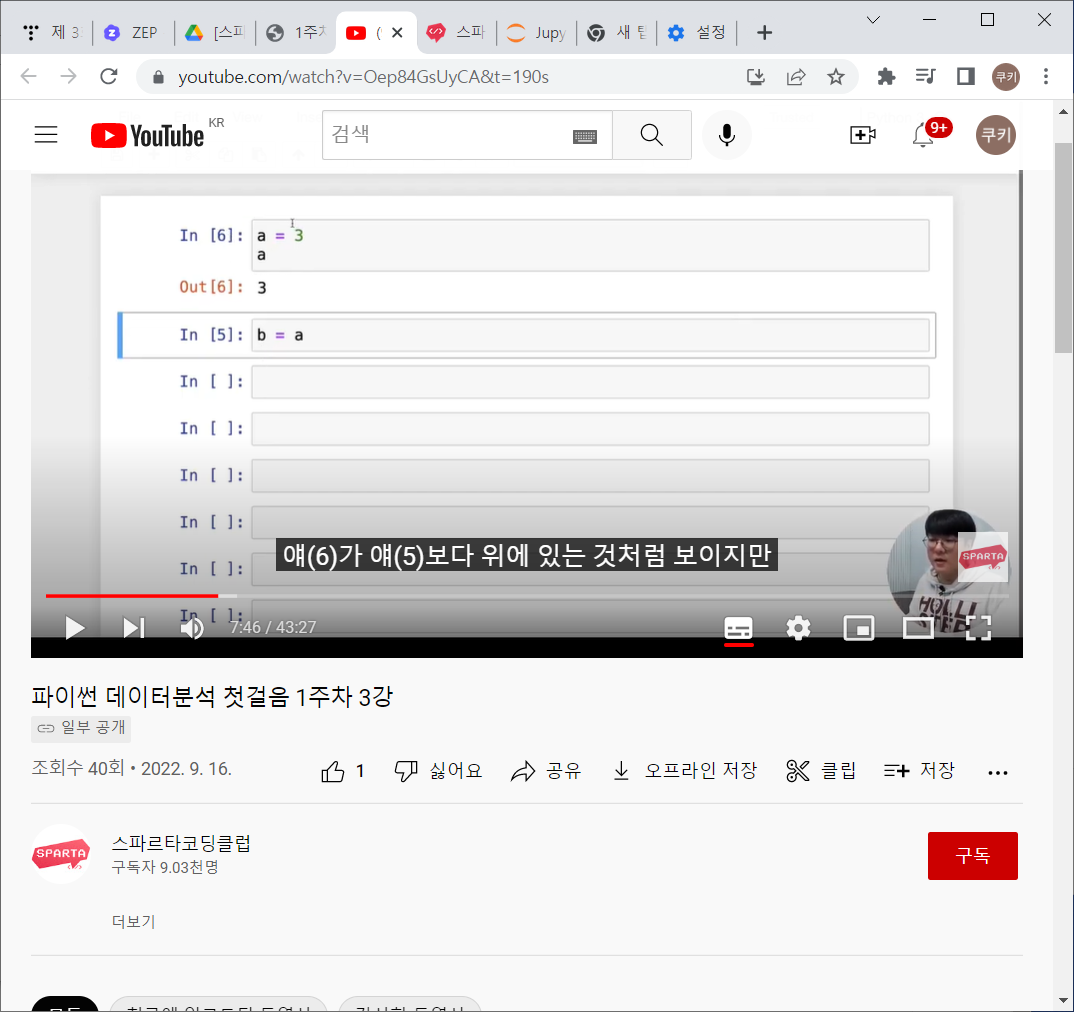Toggle subtitles on the player
Screen dimensions: 1074x1012
738,628
